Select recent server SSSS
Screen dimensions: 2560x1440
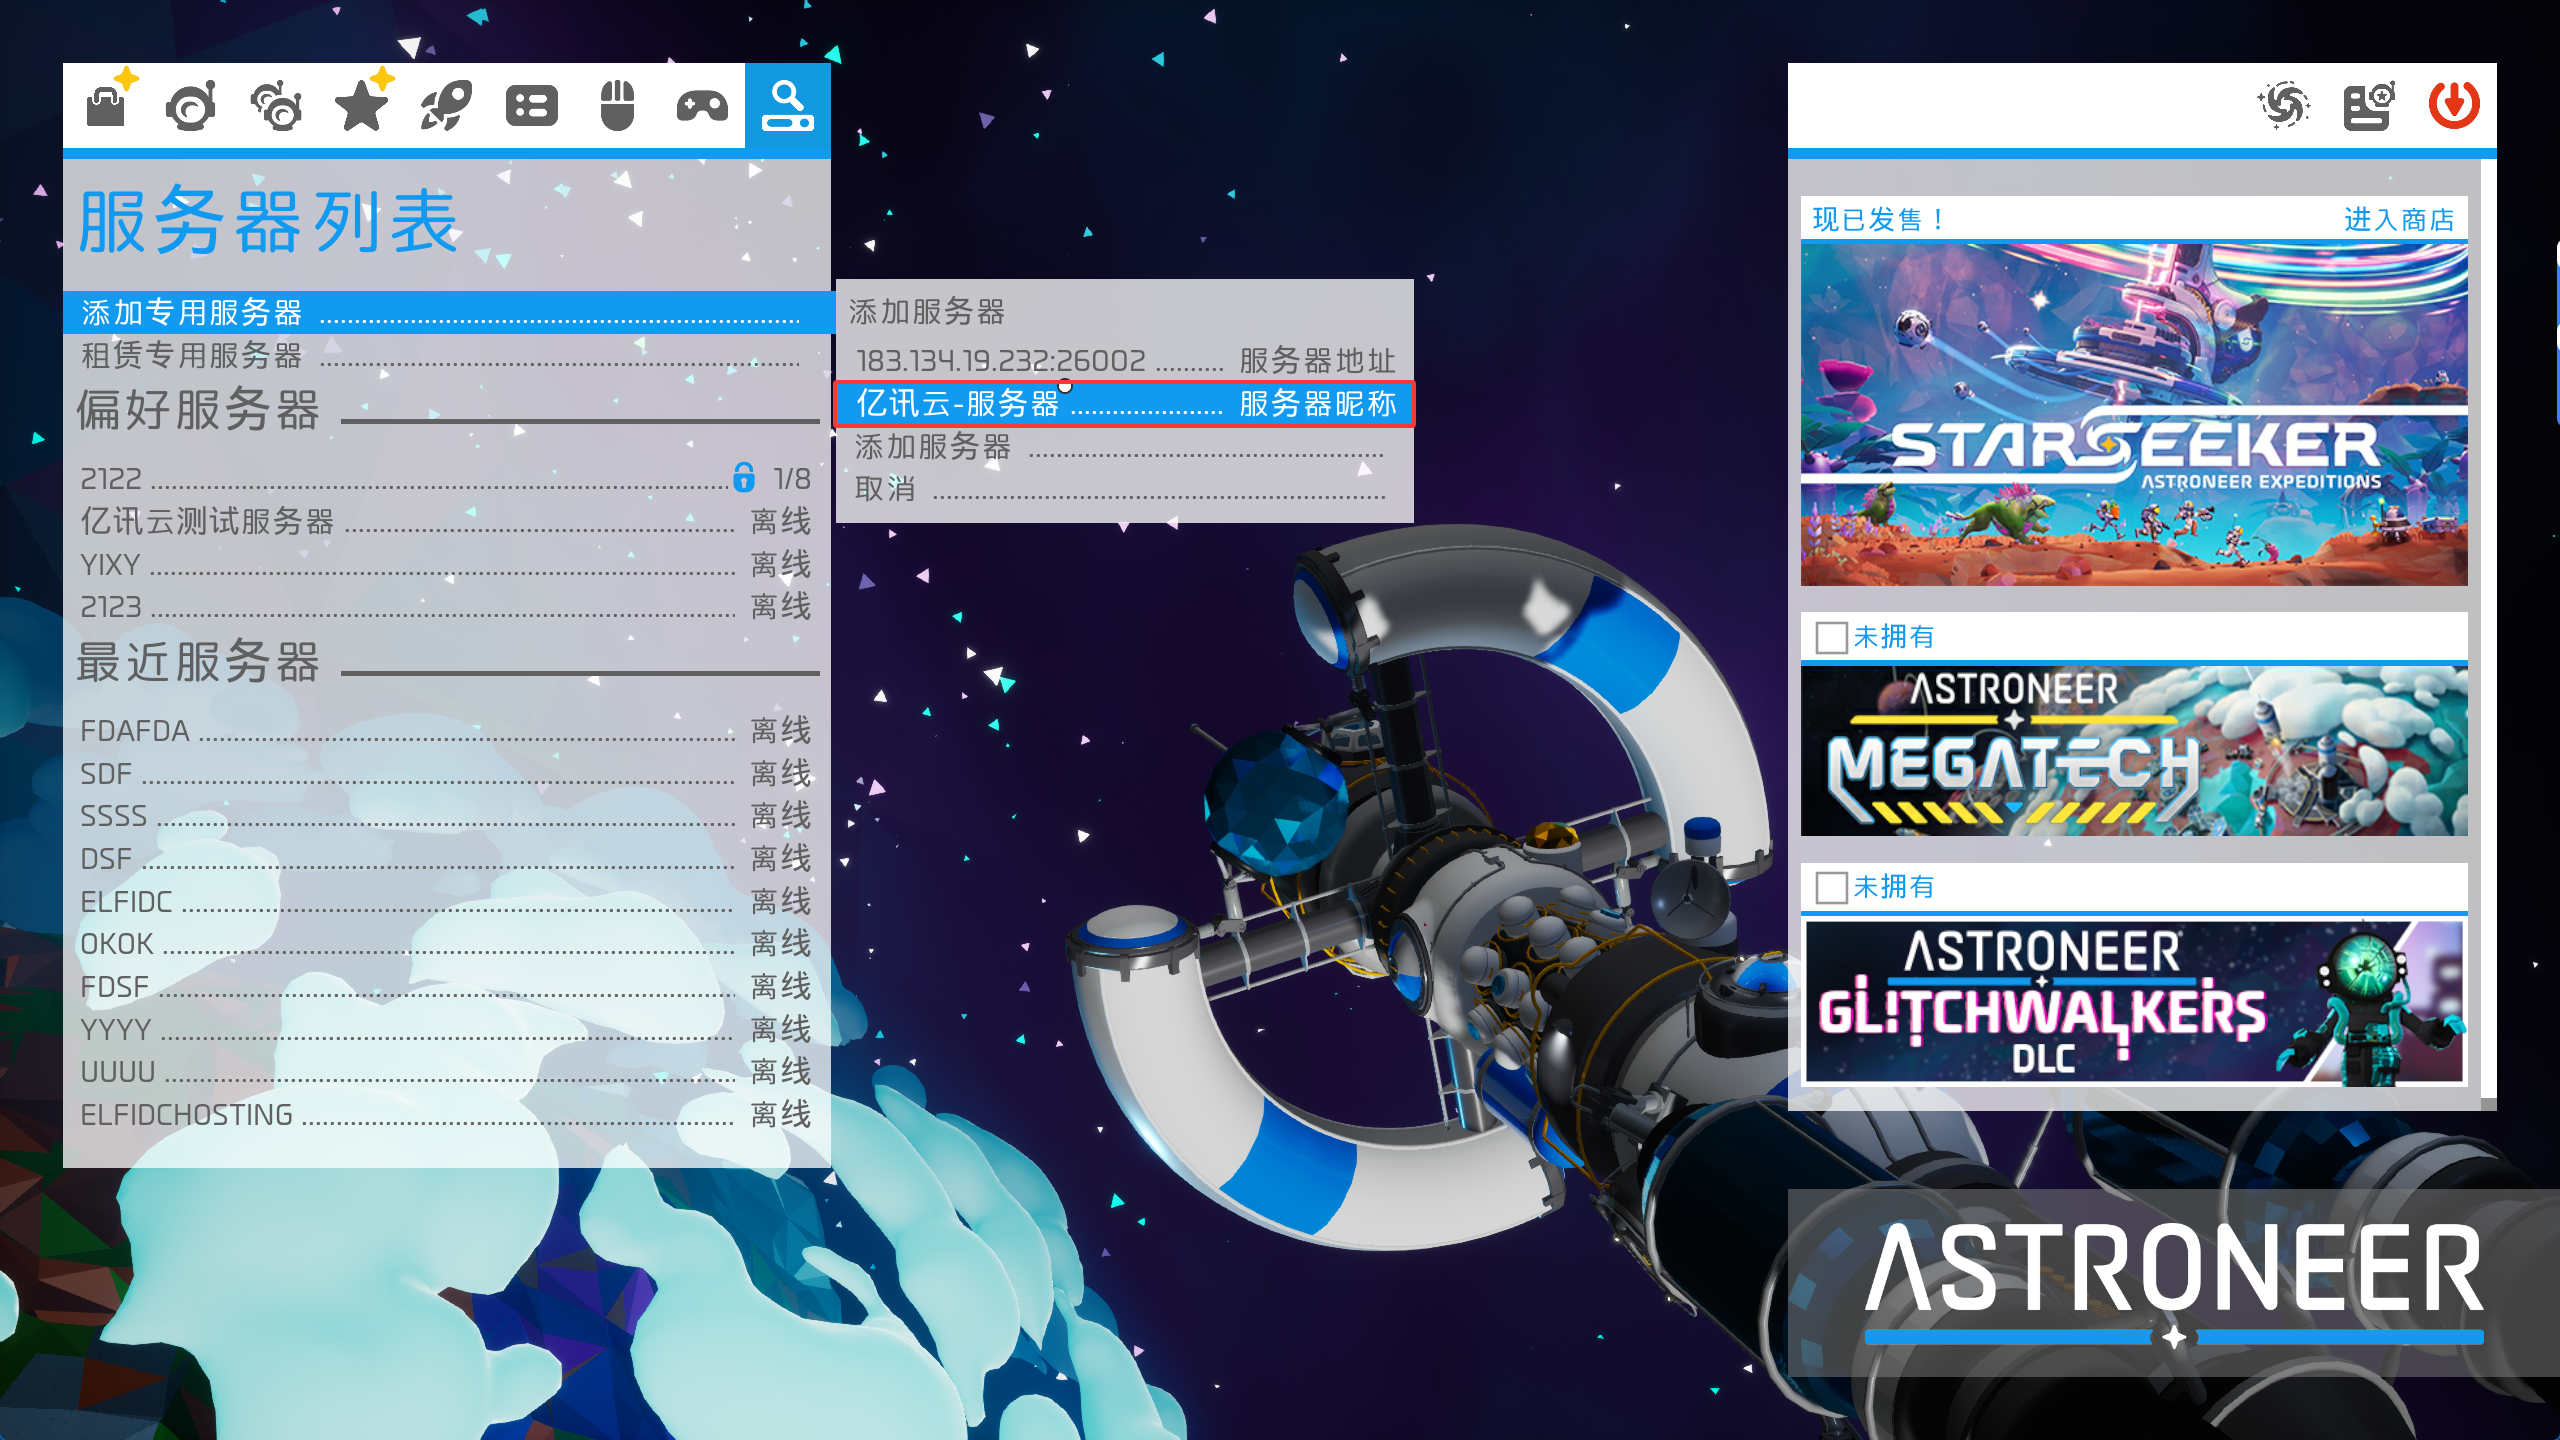click(447, 816)
